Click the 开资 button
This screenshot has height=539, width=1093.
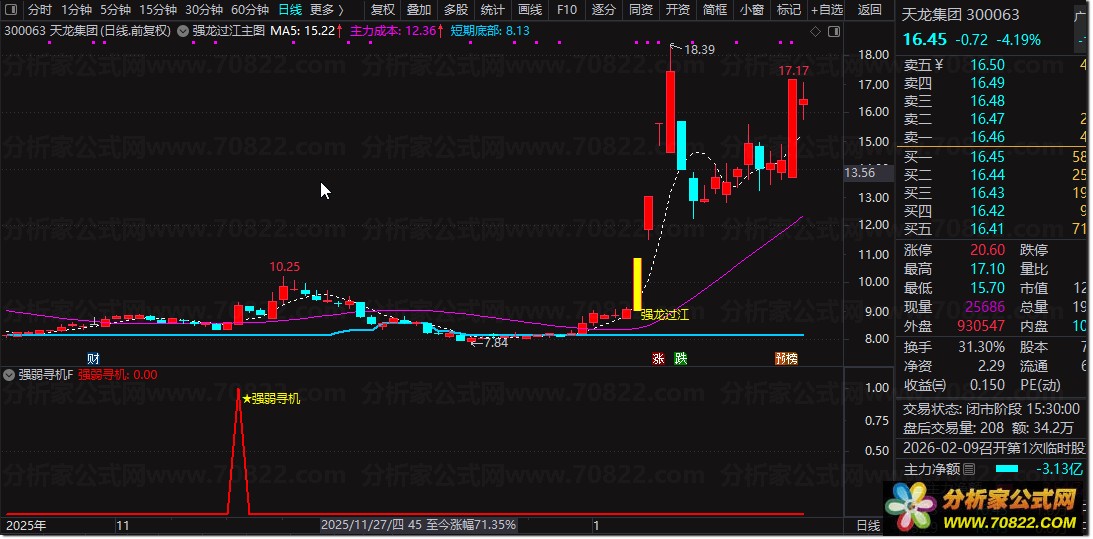(x=678, y=10)
